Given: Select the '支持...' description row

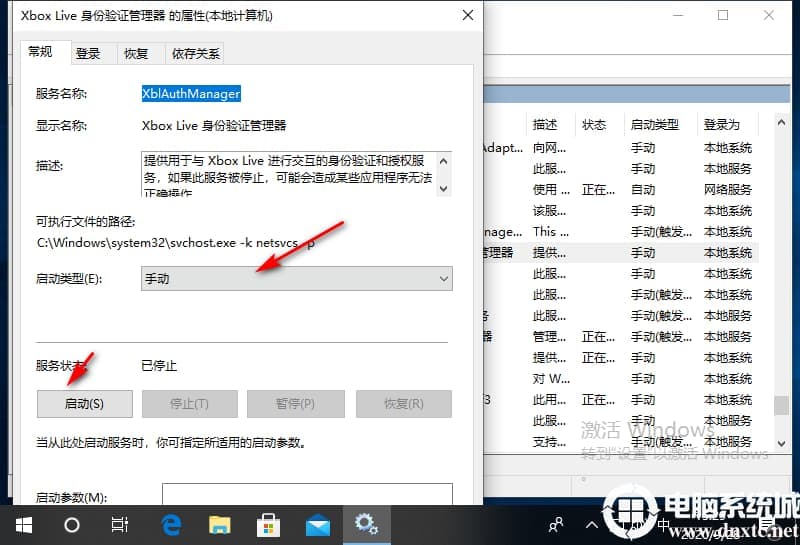Looking at the screenshot, I should [x=549, y=441].
